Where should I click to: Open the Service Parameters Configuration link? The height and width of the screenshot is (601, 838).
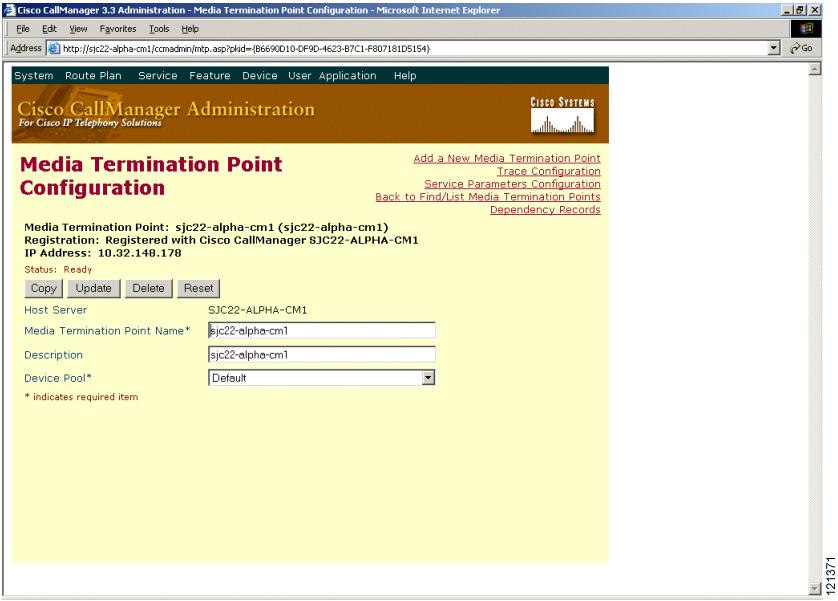pos(513,184)
